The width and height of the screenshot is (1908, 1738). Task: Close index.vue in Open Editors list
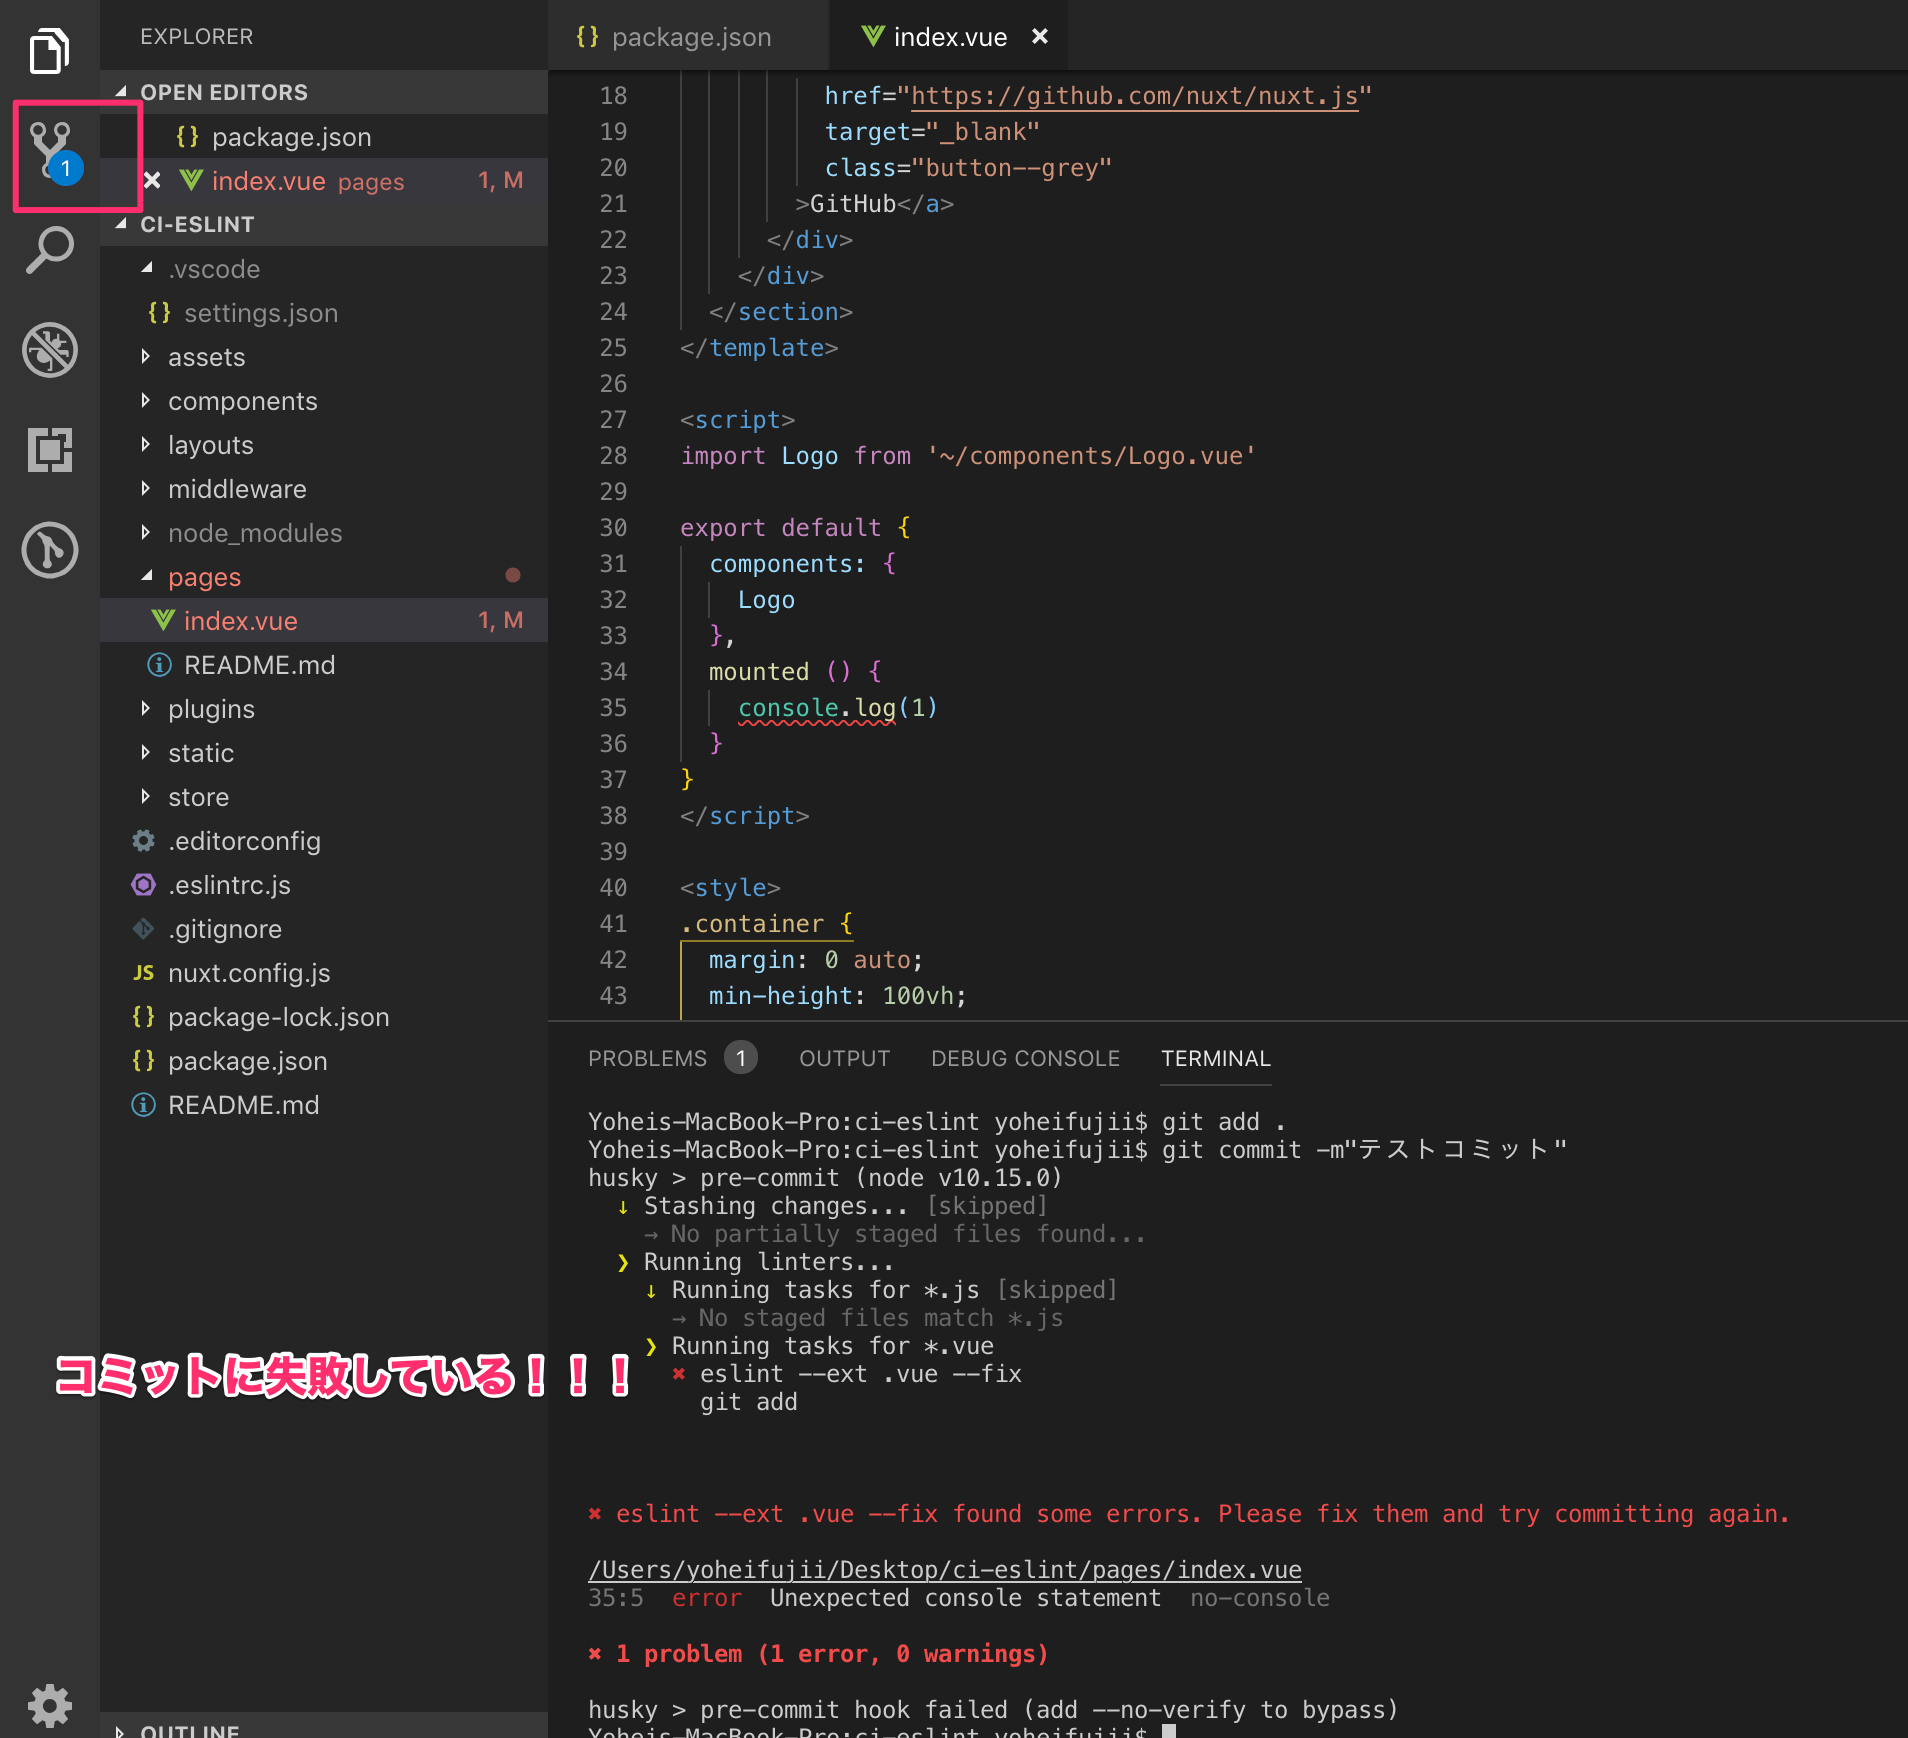tap(152, 180)
